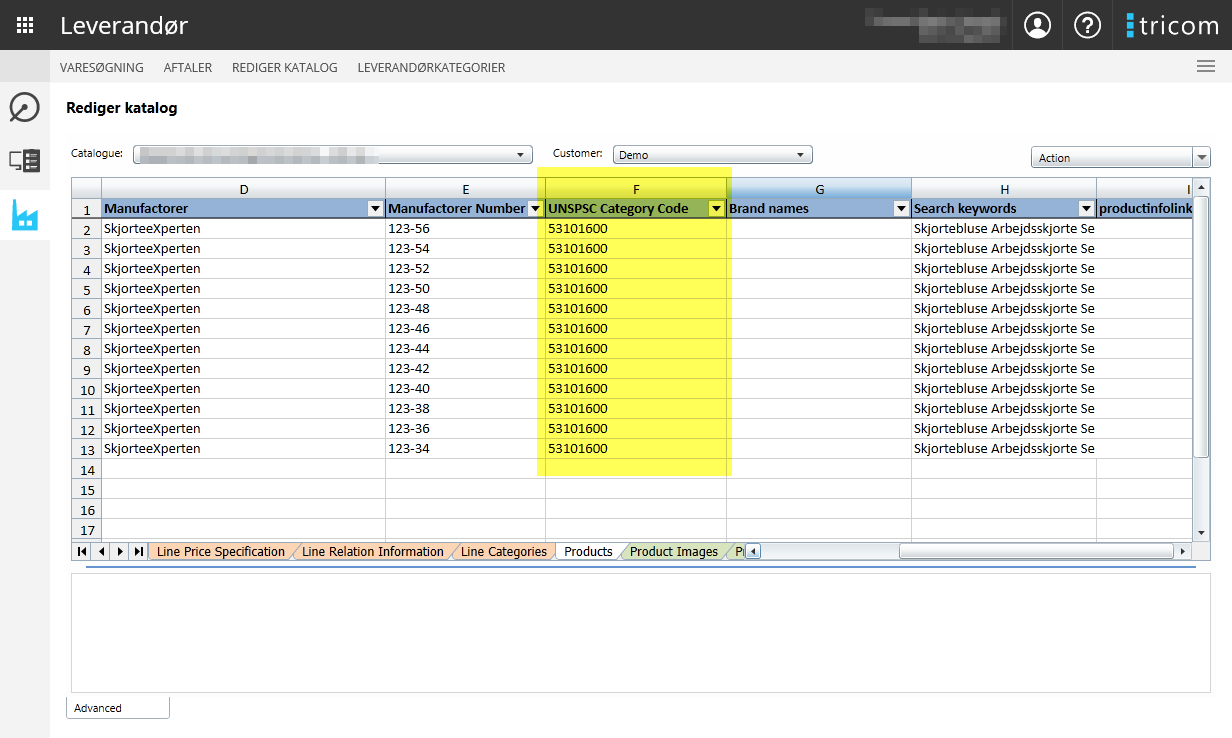Select column G header
Image resolution: width=1232 pixels, height=738 pixels.
coord(819,189)
